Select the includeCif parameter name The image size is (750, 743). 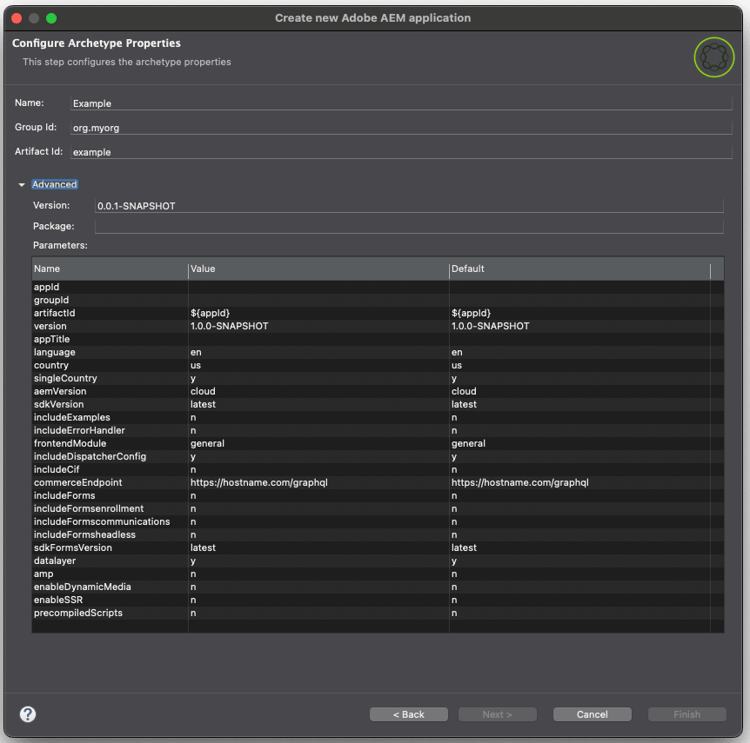pyautogui.click(x=56, y=469)
